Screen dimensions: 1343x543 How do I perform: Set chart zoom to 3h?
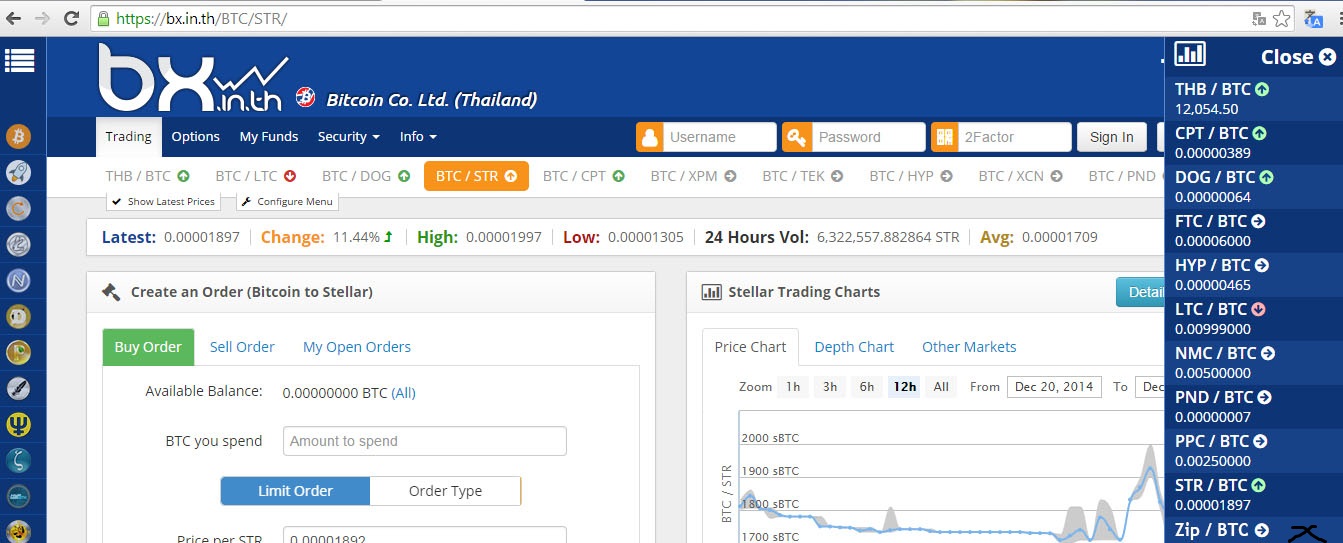click(x=830, y=387)
